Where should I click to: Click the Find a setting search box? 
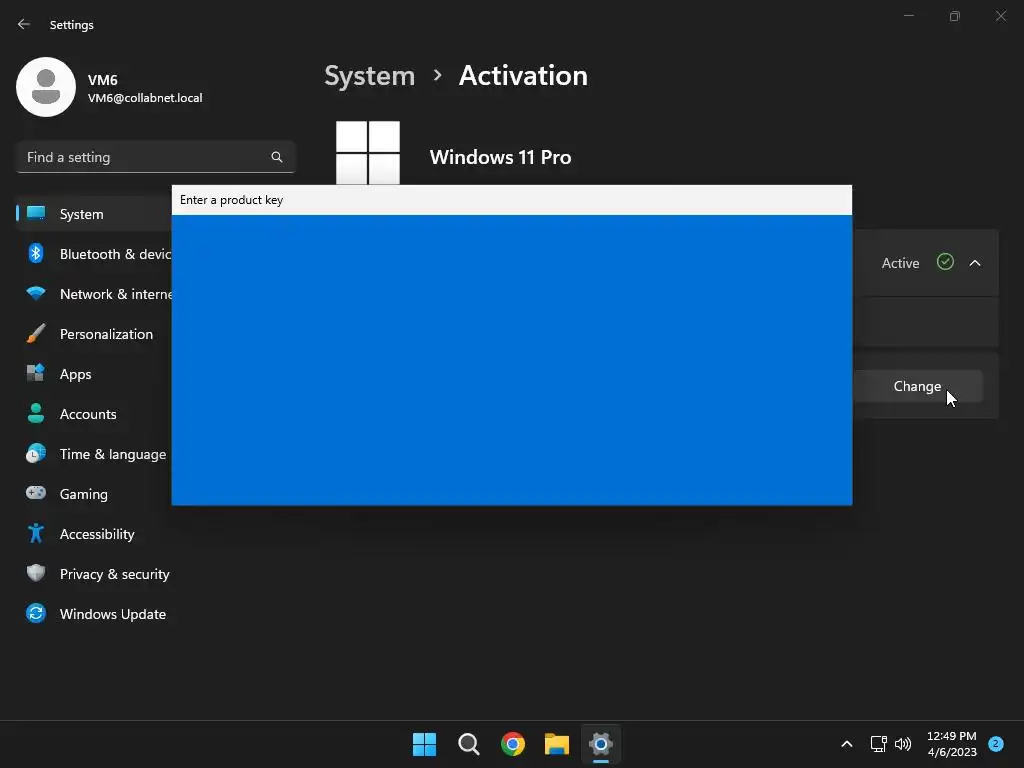[155, 157]
